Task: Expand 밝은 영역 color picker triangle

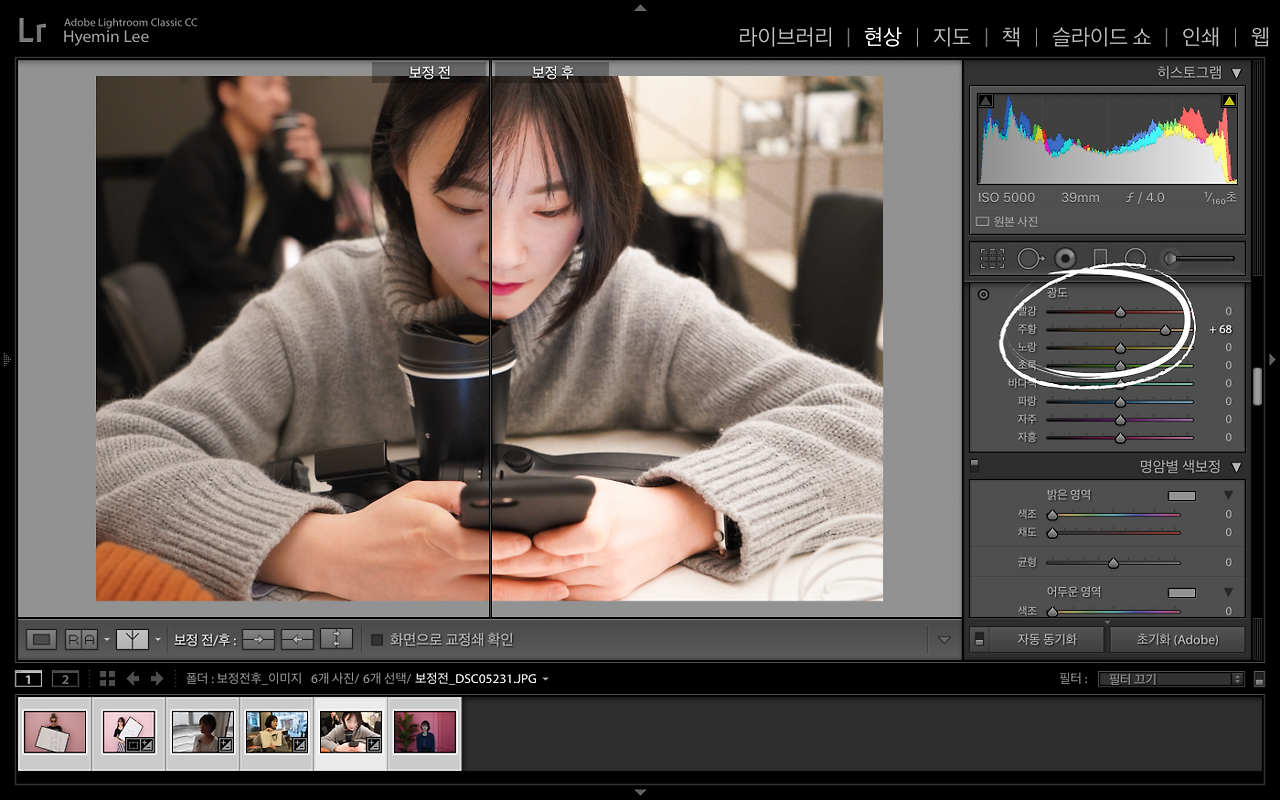Action: click(x=1228, y=495)
